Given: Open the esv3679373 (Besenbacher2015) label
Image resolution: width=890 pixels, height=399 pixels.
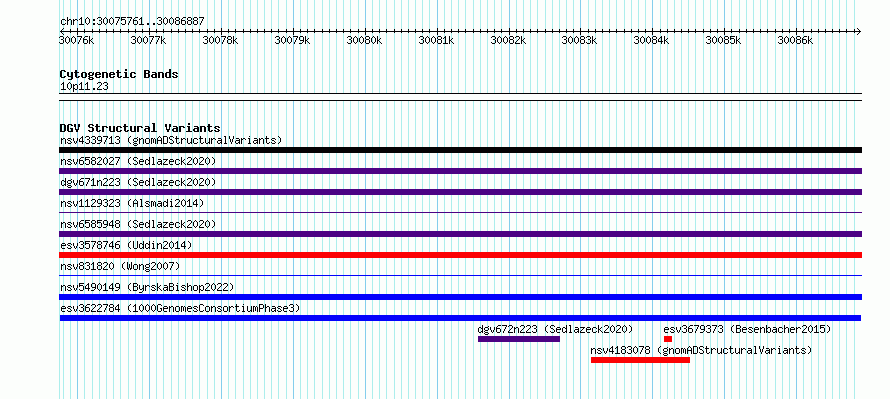Looking at the screenshot, I should (x=747, y=329).
